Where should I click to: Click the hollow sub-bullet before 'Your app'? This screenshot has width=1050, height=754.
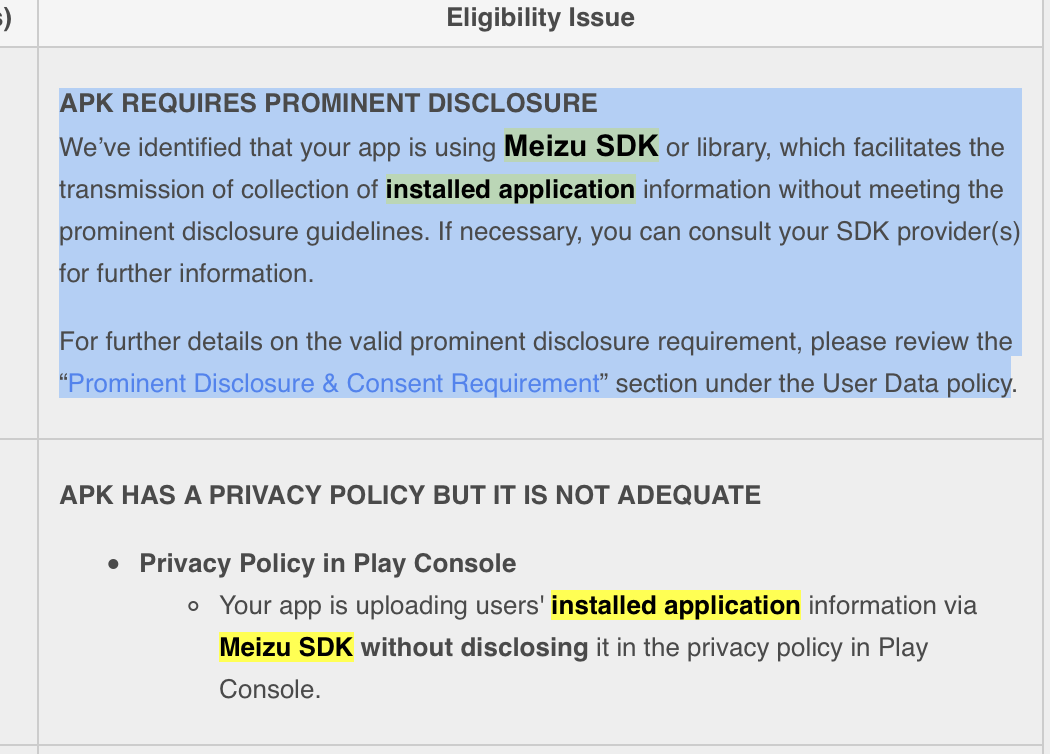pyautogui.click(x=194, y=607)
